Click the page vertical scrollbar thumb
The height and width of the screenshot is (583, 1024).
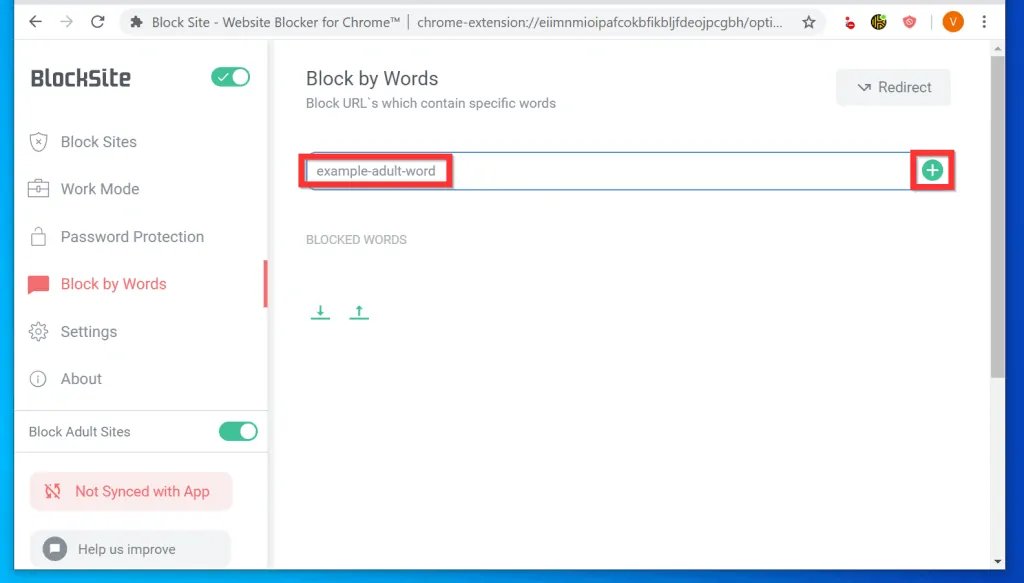click(x=997, y=217)
